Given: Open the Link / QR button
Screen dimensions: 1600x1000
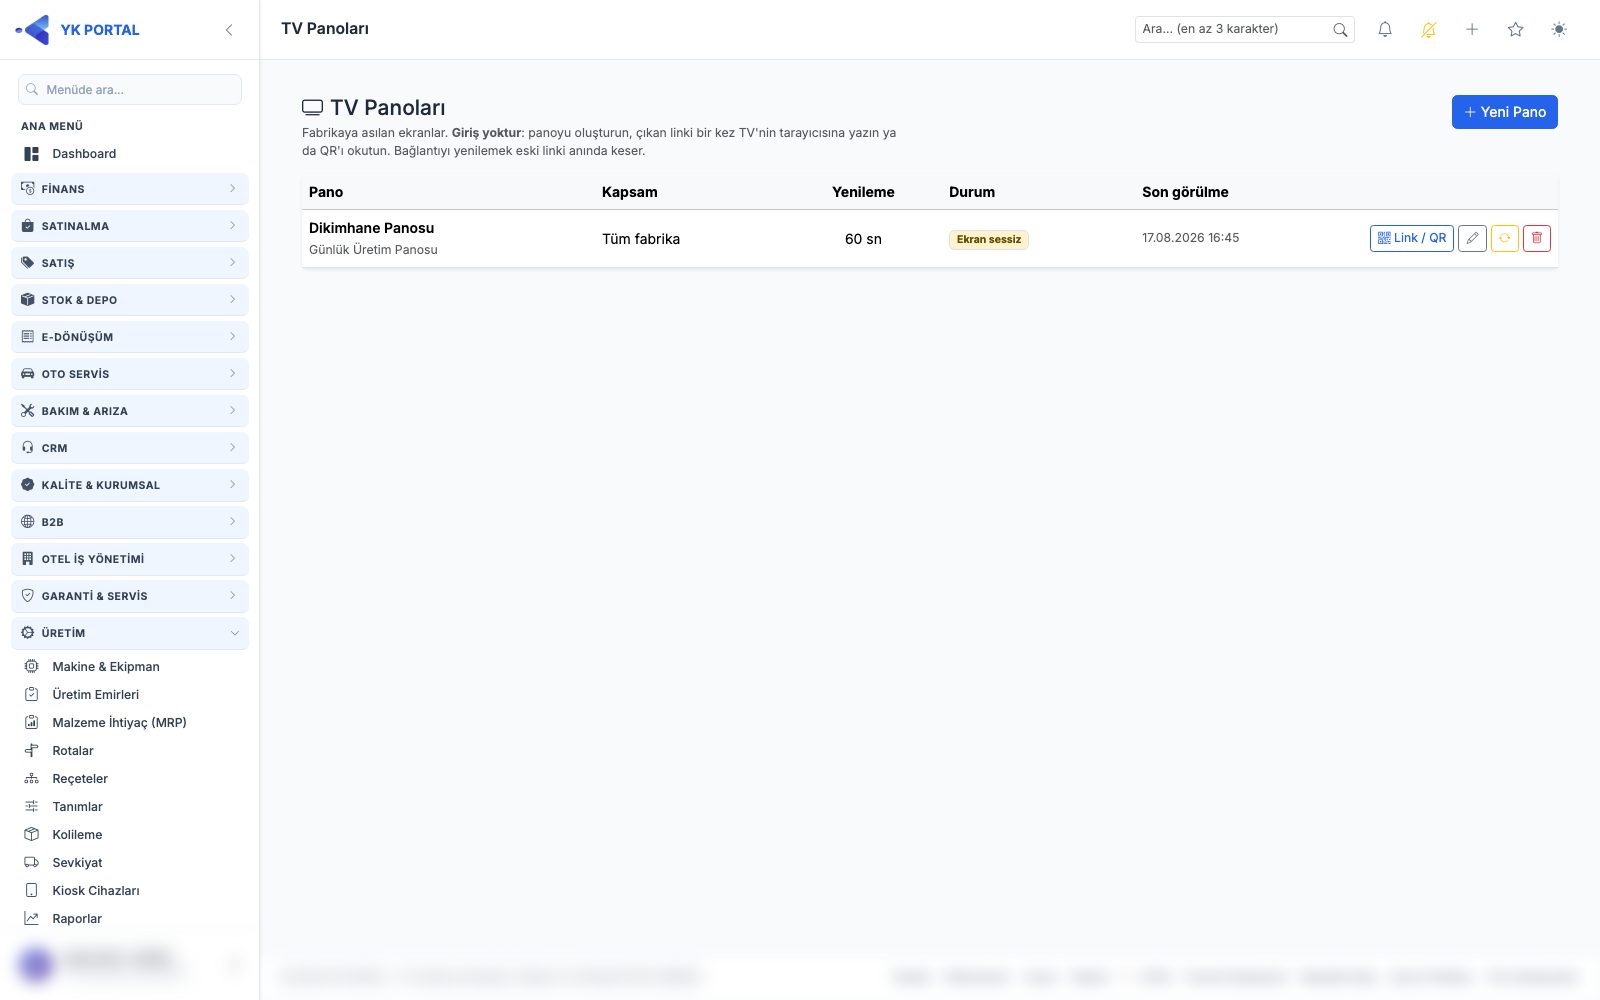Looking at the screenshot, I should pos(1412,238).
